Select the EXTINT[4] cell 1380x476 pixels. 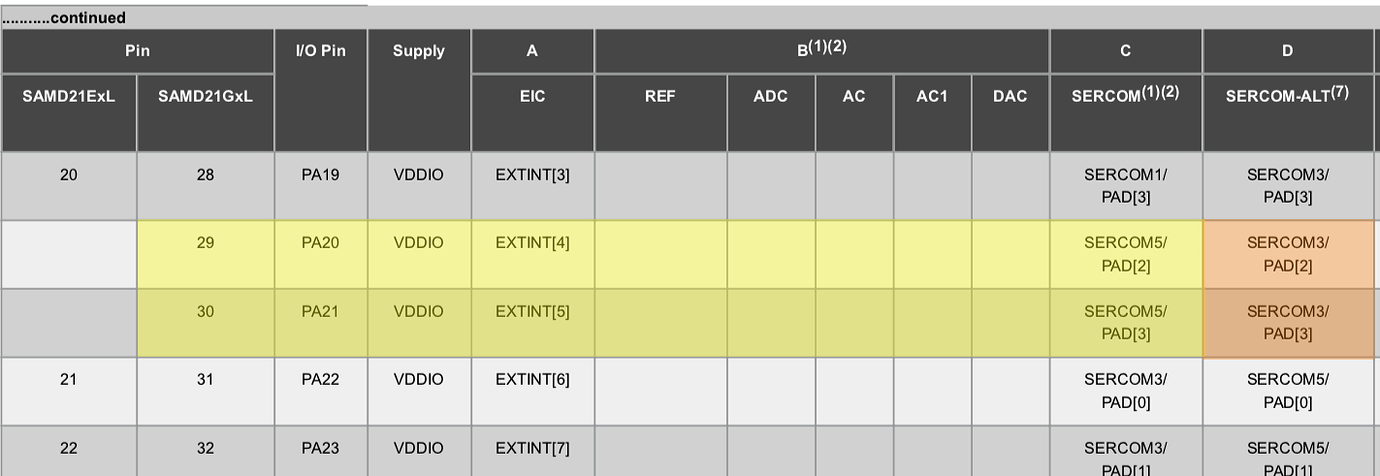[x=532, y=243]
